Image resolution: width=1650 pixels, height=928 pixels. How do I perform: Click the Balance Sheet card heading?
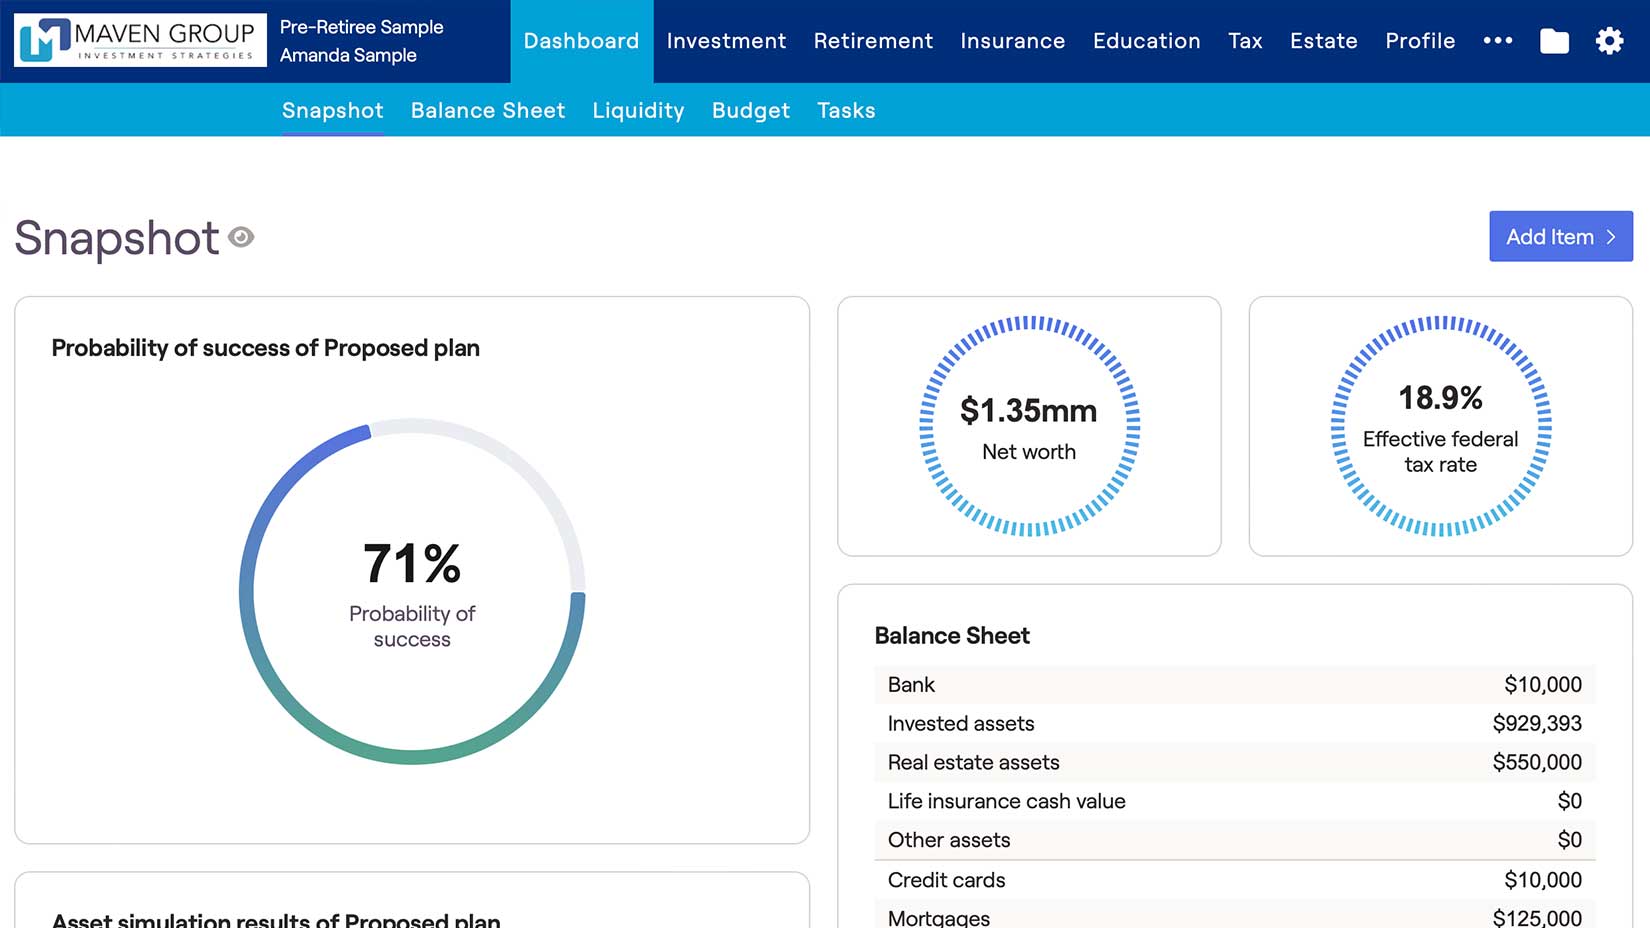coord(952,636)
